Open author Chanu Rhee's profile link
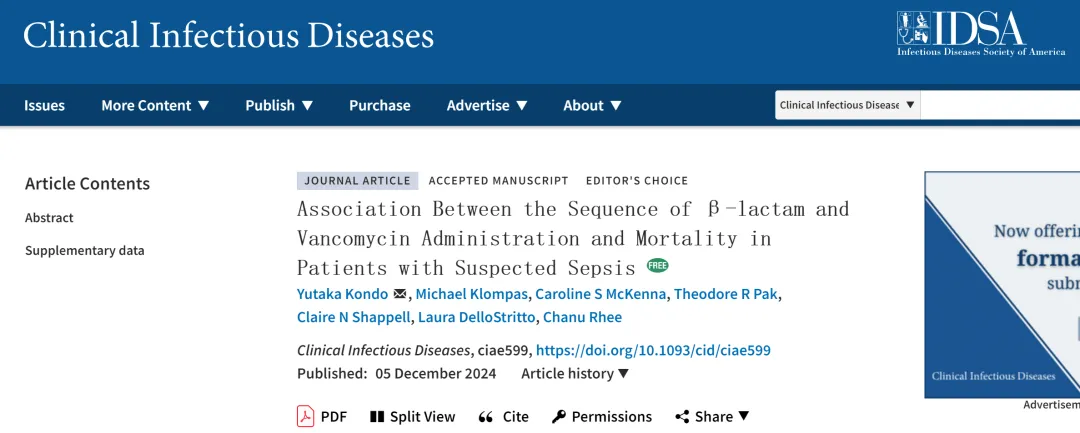 click(x=582, y=317)
